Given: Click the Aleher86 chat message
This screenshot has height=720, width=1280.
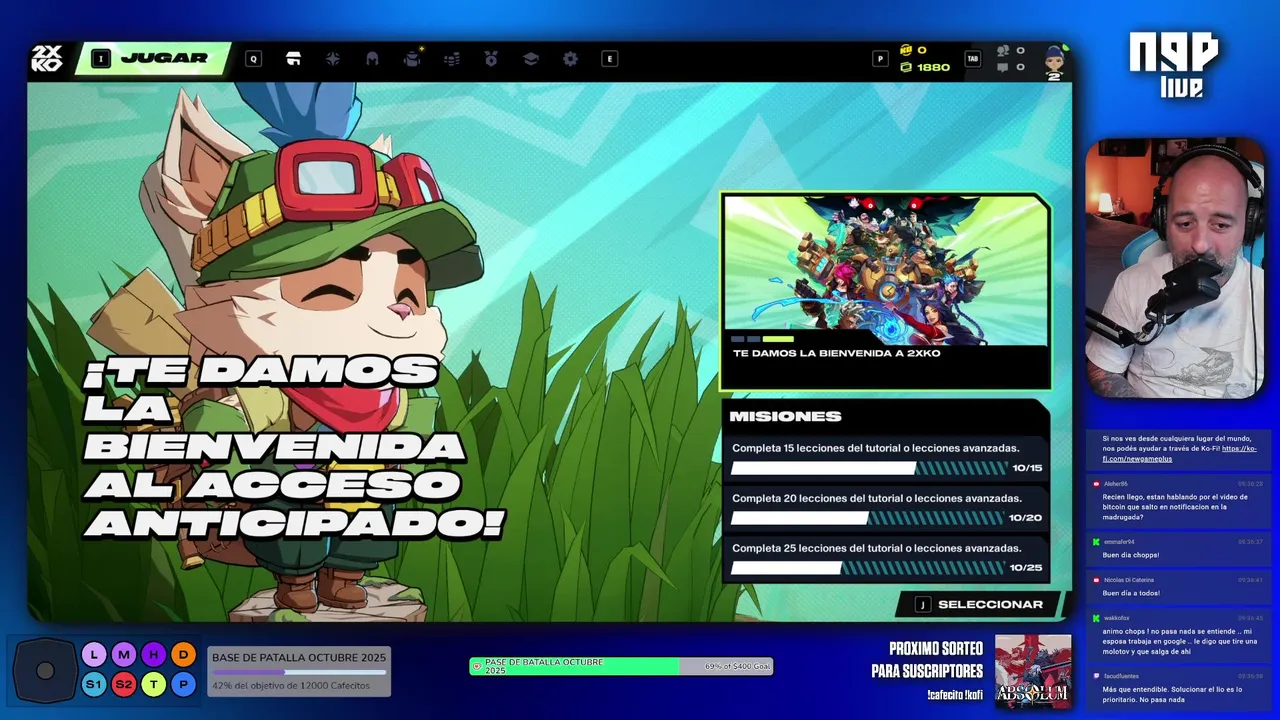Looking at the screenshot, I should point(1178,500).
